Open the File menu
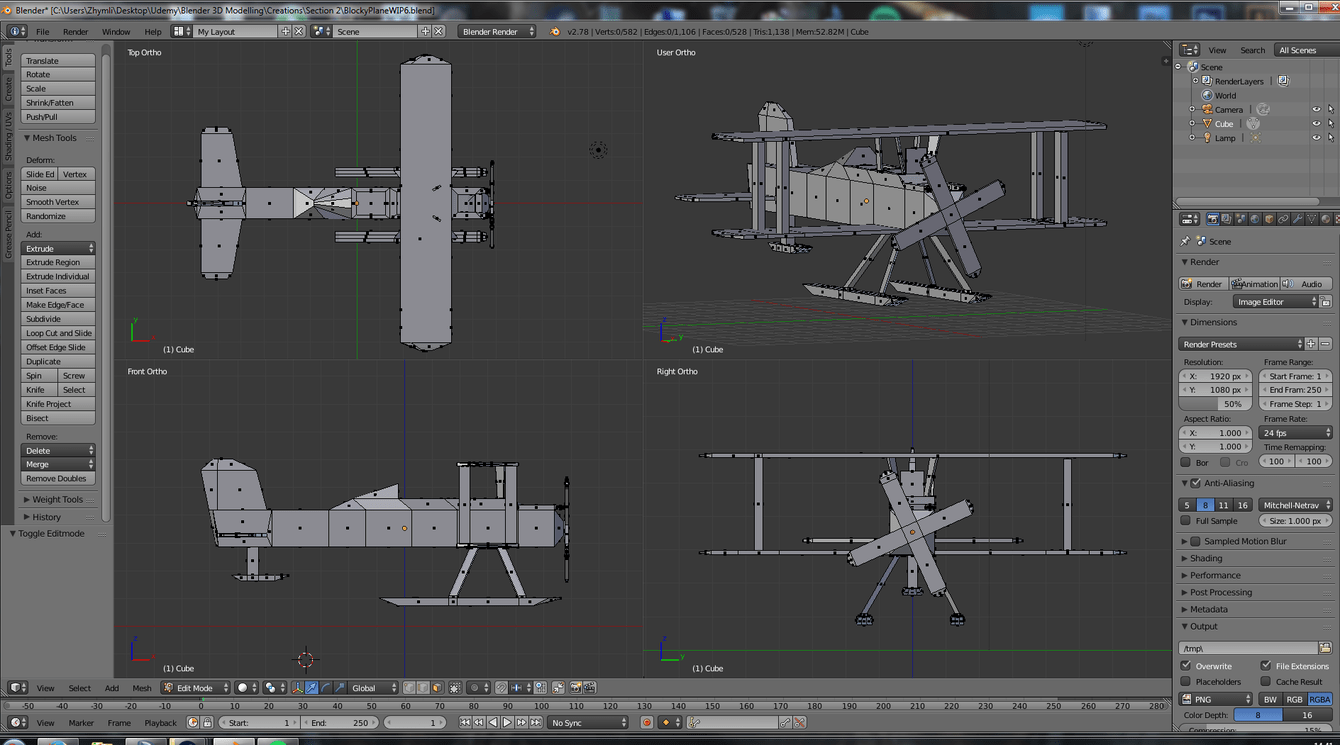1340x745 pixels. 43,32
